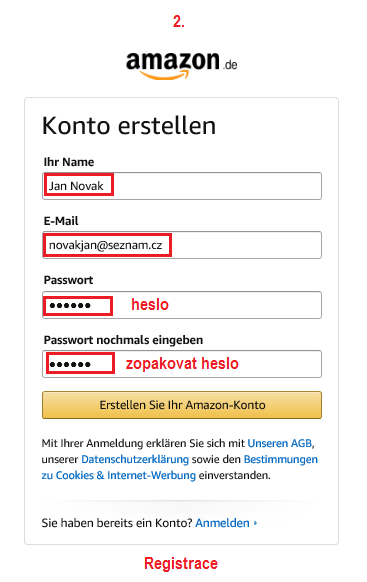Image resolution: width=367 pixels, height=582 pixels.
Task: Click the Ihr Name field label
Action: pyautogui.click(x=69, y=162)
